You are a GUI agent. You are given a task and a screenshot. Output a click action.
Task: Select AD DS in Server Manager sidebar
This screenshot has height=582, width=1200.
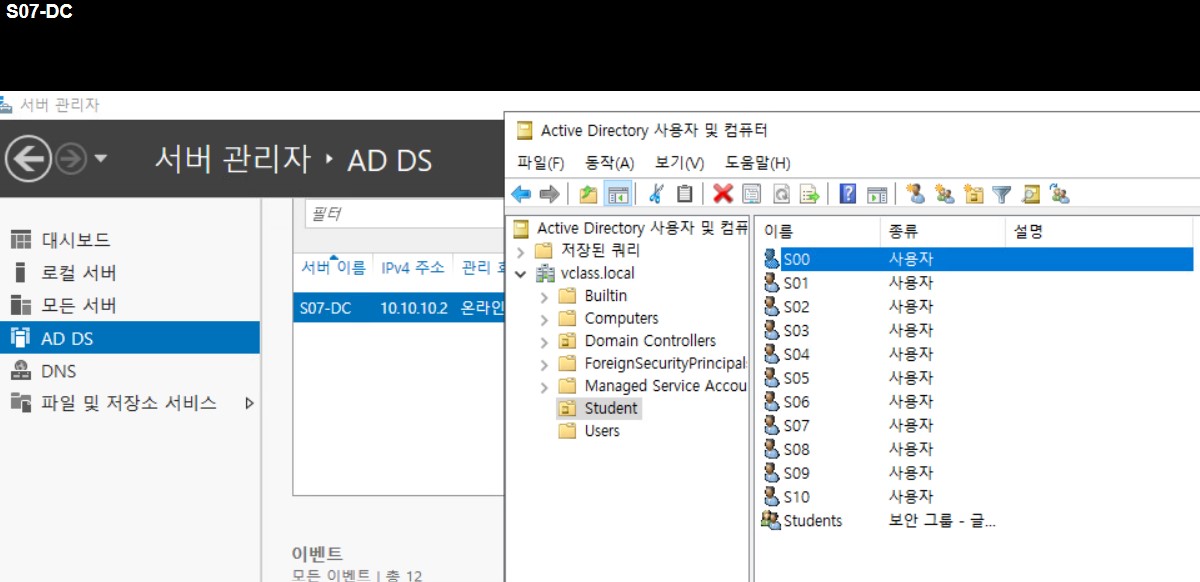point(130,338)
